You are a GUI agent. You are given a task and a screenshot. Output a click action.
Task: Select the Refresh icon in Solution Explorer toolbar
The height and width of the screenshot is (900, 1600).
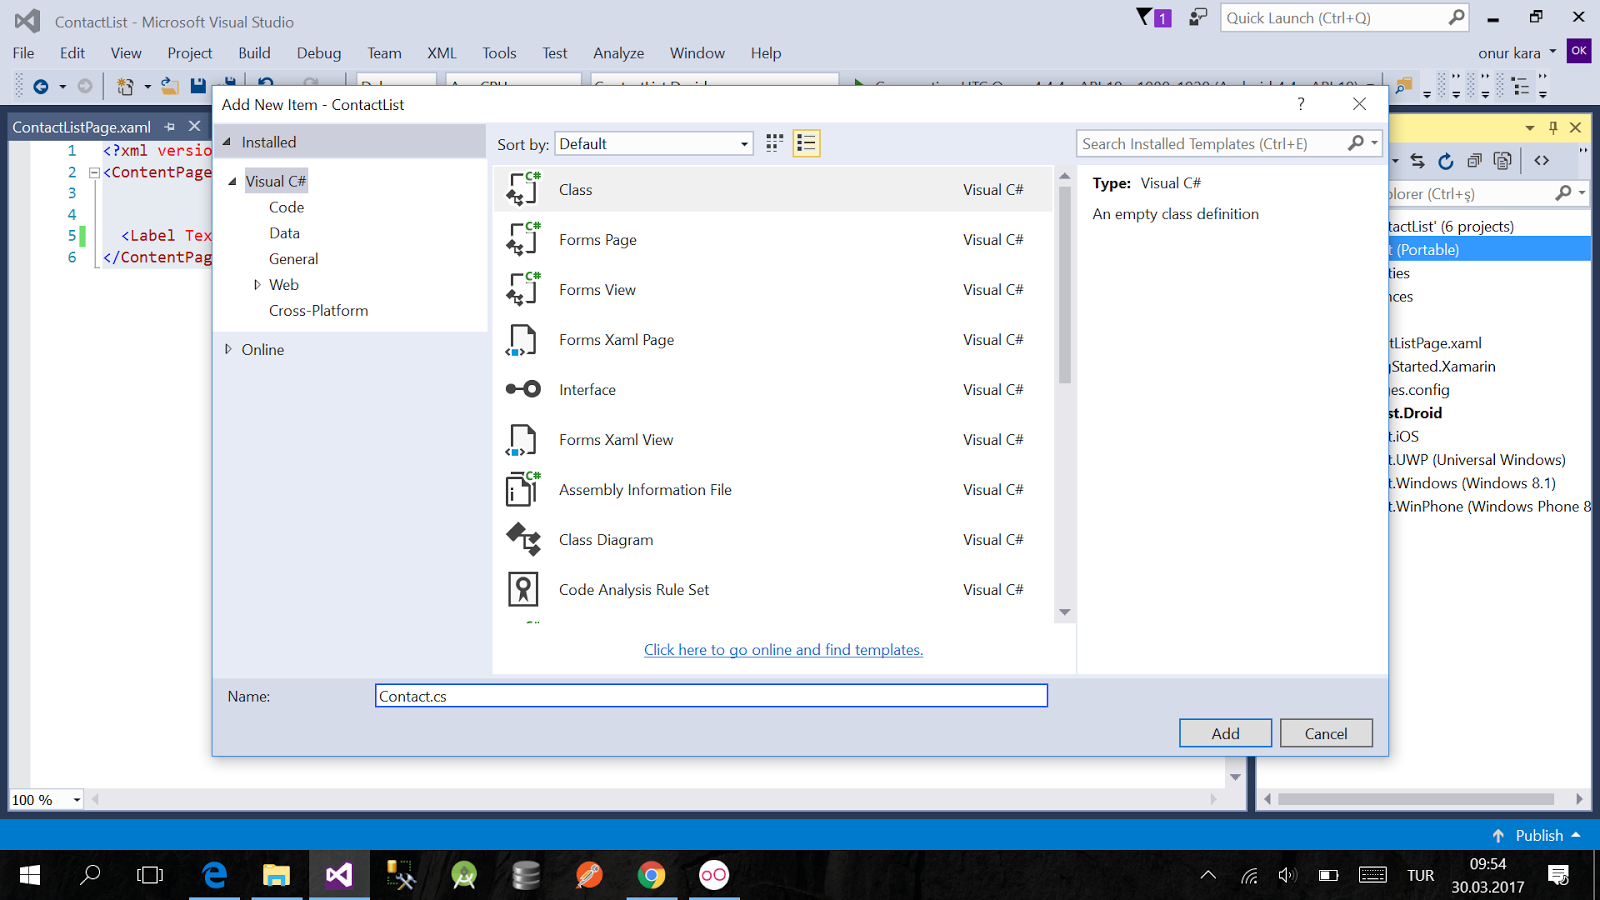[x=1445, y=160]
